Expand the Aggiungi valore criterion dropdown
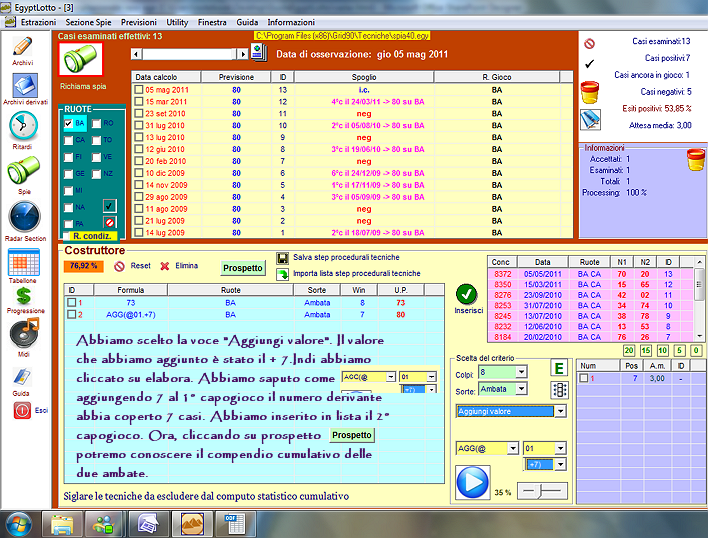The width and height of the screenshot is (708, 538). click(x=560, y=411)
